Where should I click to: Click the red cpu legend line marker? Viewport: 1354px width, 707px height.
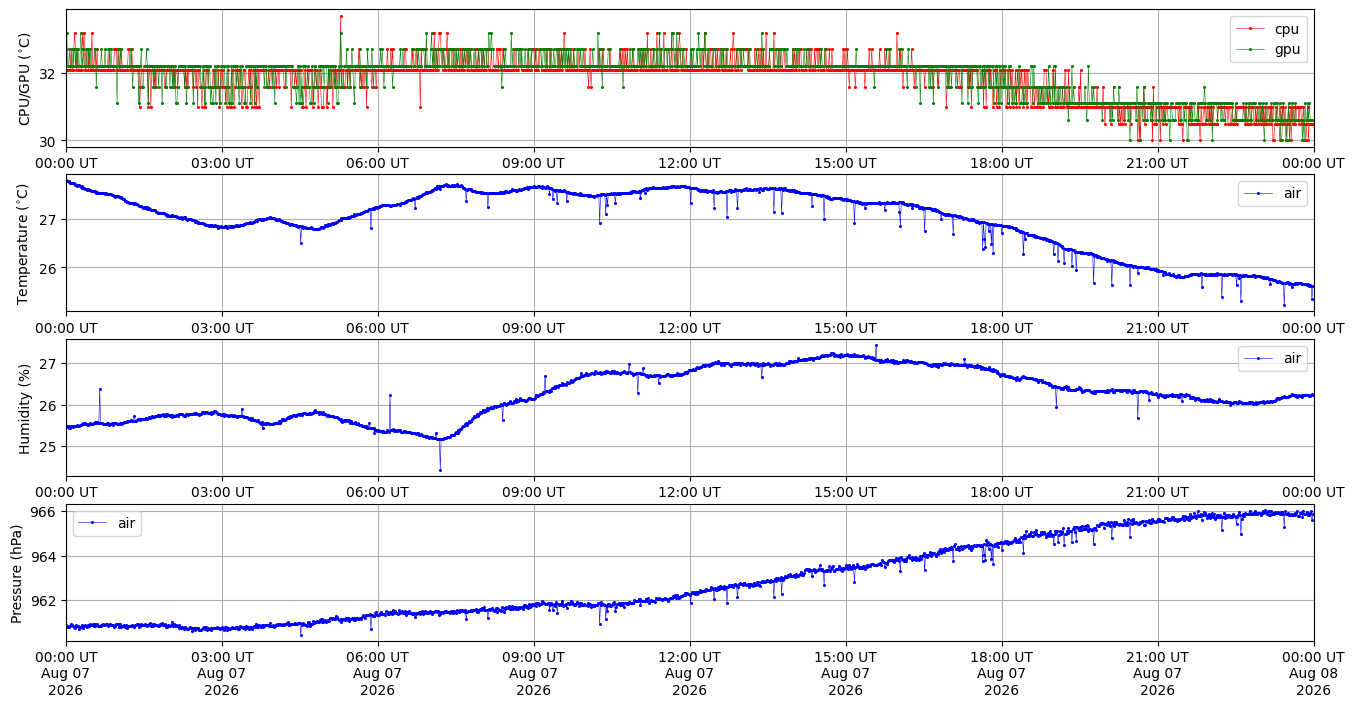point(1251,29)
